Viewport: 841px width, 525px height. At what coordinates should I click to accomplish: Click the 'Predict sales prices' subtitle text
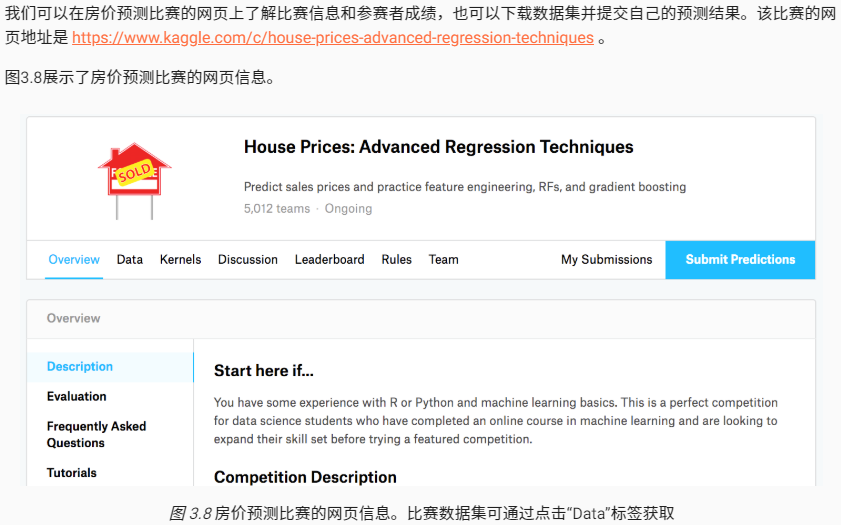(464, 187)
